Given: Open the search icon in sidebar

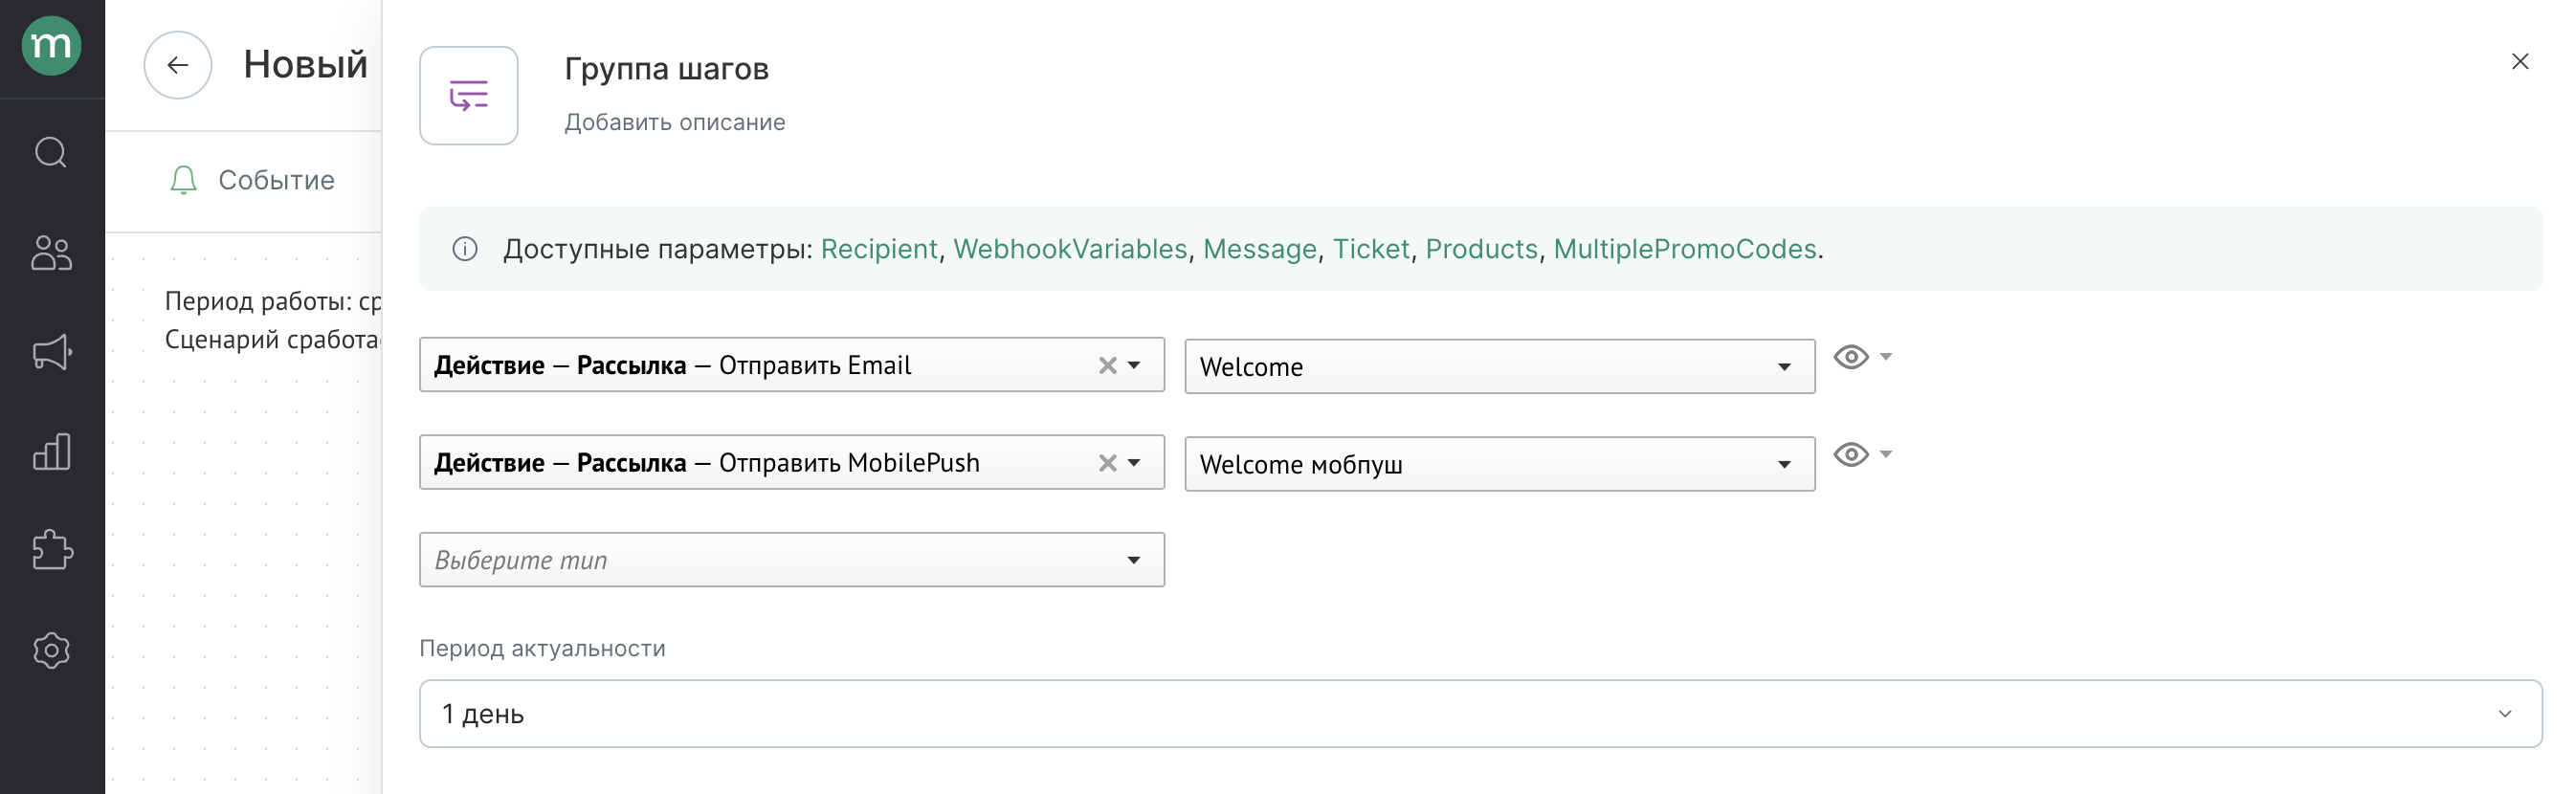Looking at the screenshot, I should click(x=51, y=153).
